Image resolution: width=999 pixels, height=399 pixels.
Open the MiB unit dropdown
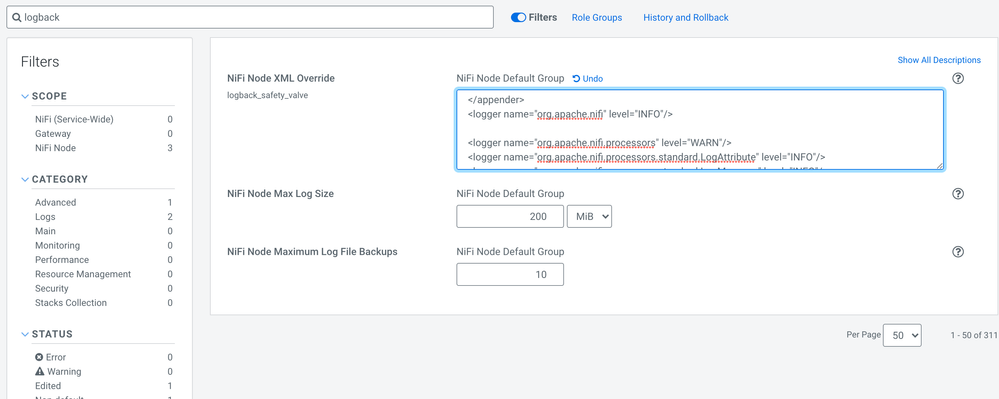pyautogui.click(x=589, y=217)
